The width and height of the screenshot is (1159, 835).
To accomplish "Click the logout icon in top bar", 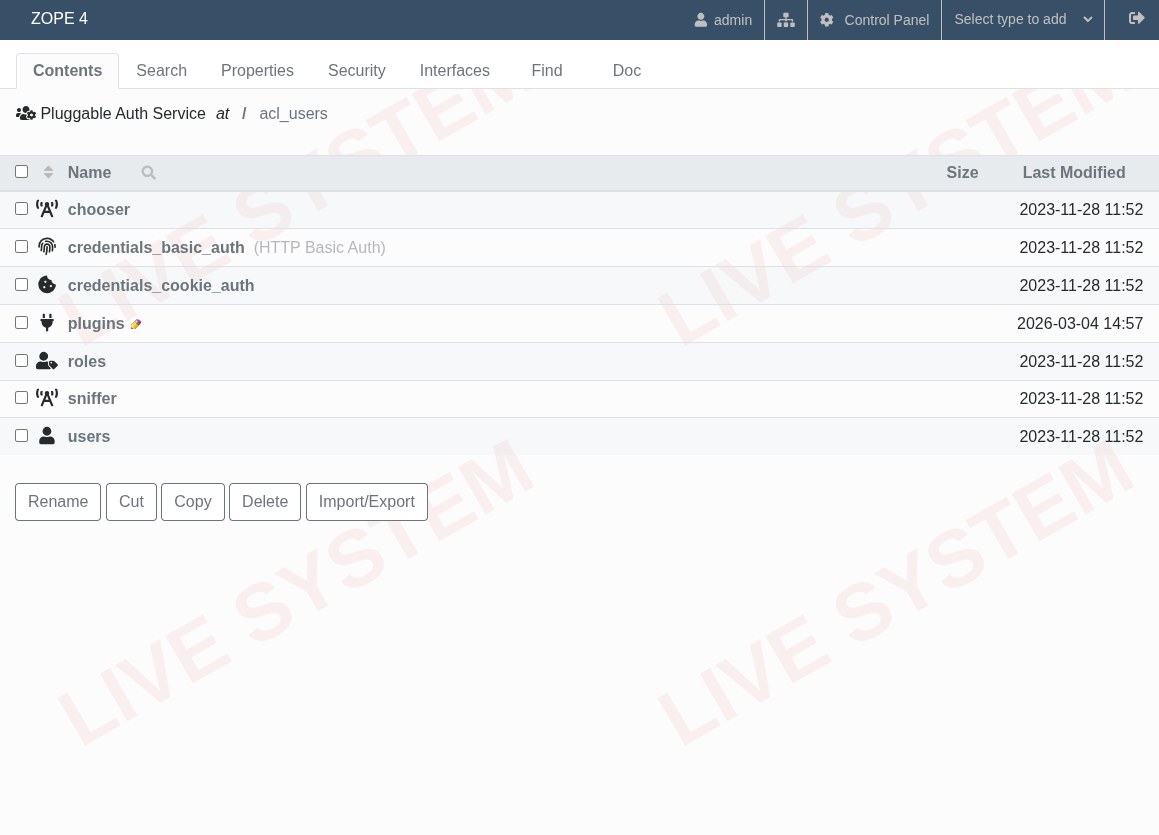I will tap(1136, 19).
